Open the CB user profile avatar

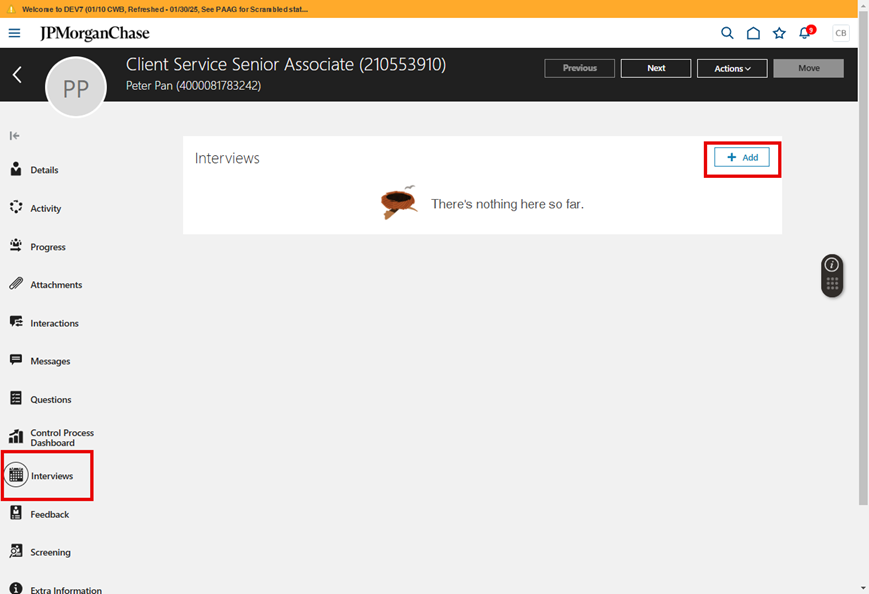(x=841, y=33)
